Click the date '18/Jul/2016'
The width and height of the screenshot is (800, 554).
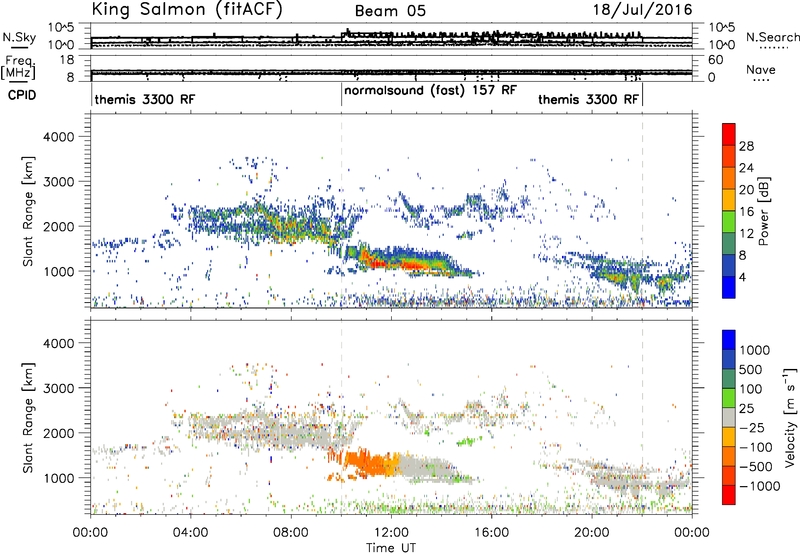coord(642,10)
